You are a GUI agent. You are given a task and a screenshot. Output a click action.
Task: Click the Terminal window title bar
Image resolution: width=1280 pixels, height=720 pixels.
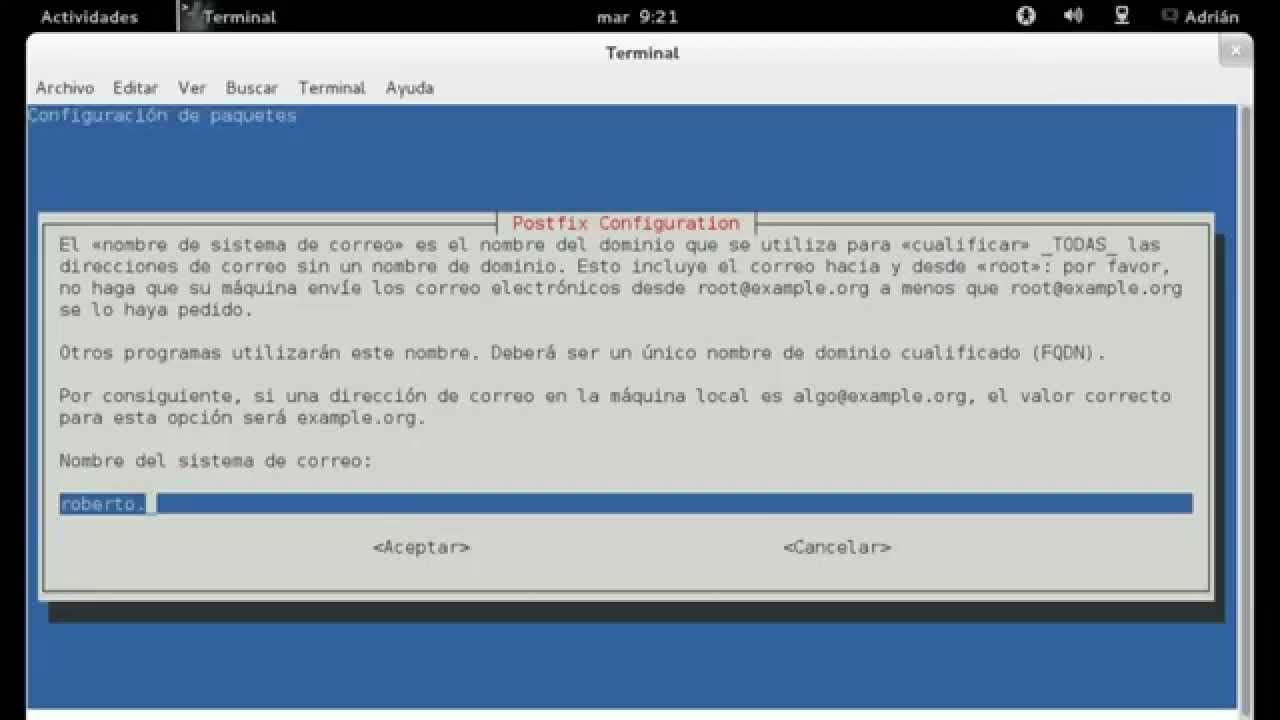pyautogui.click(x=642, y=53)
